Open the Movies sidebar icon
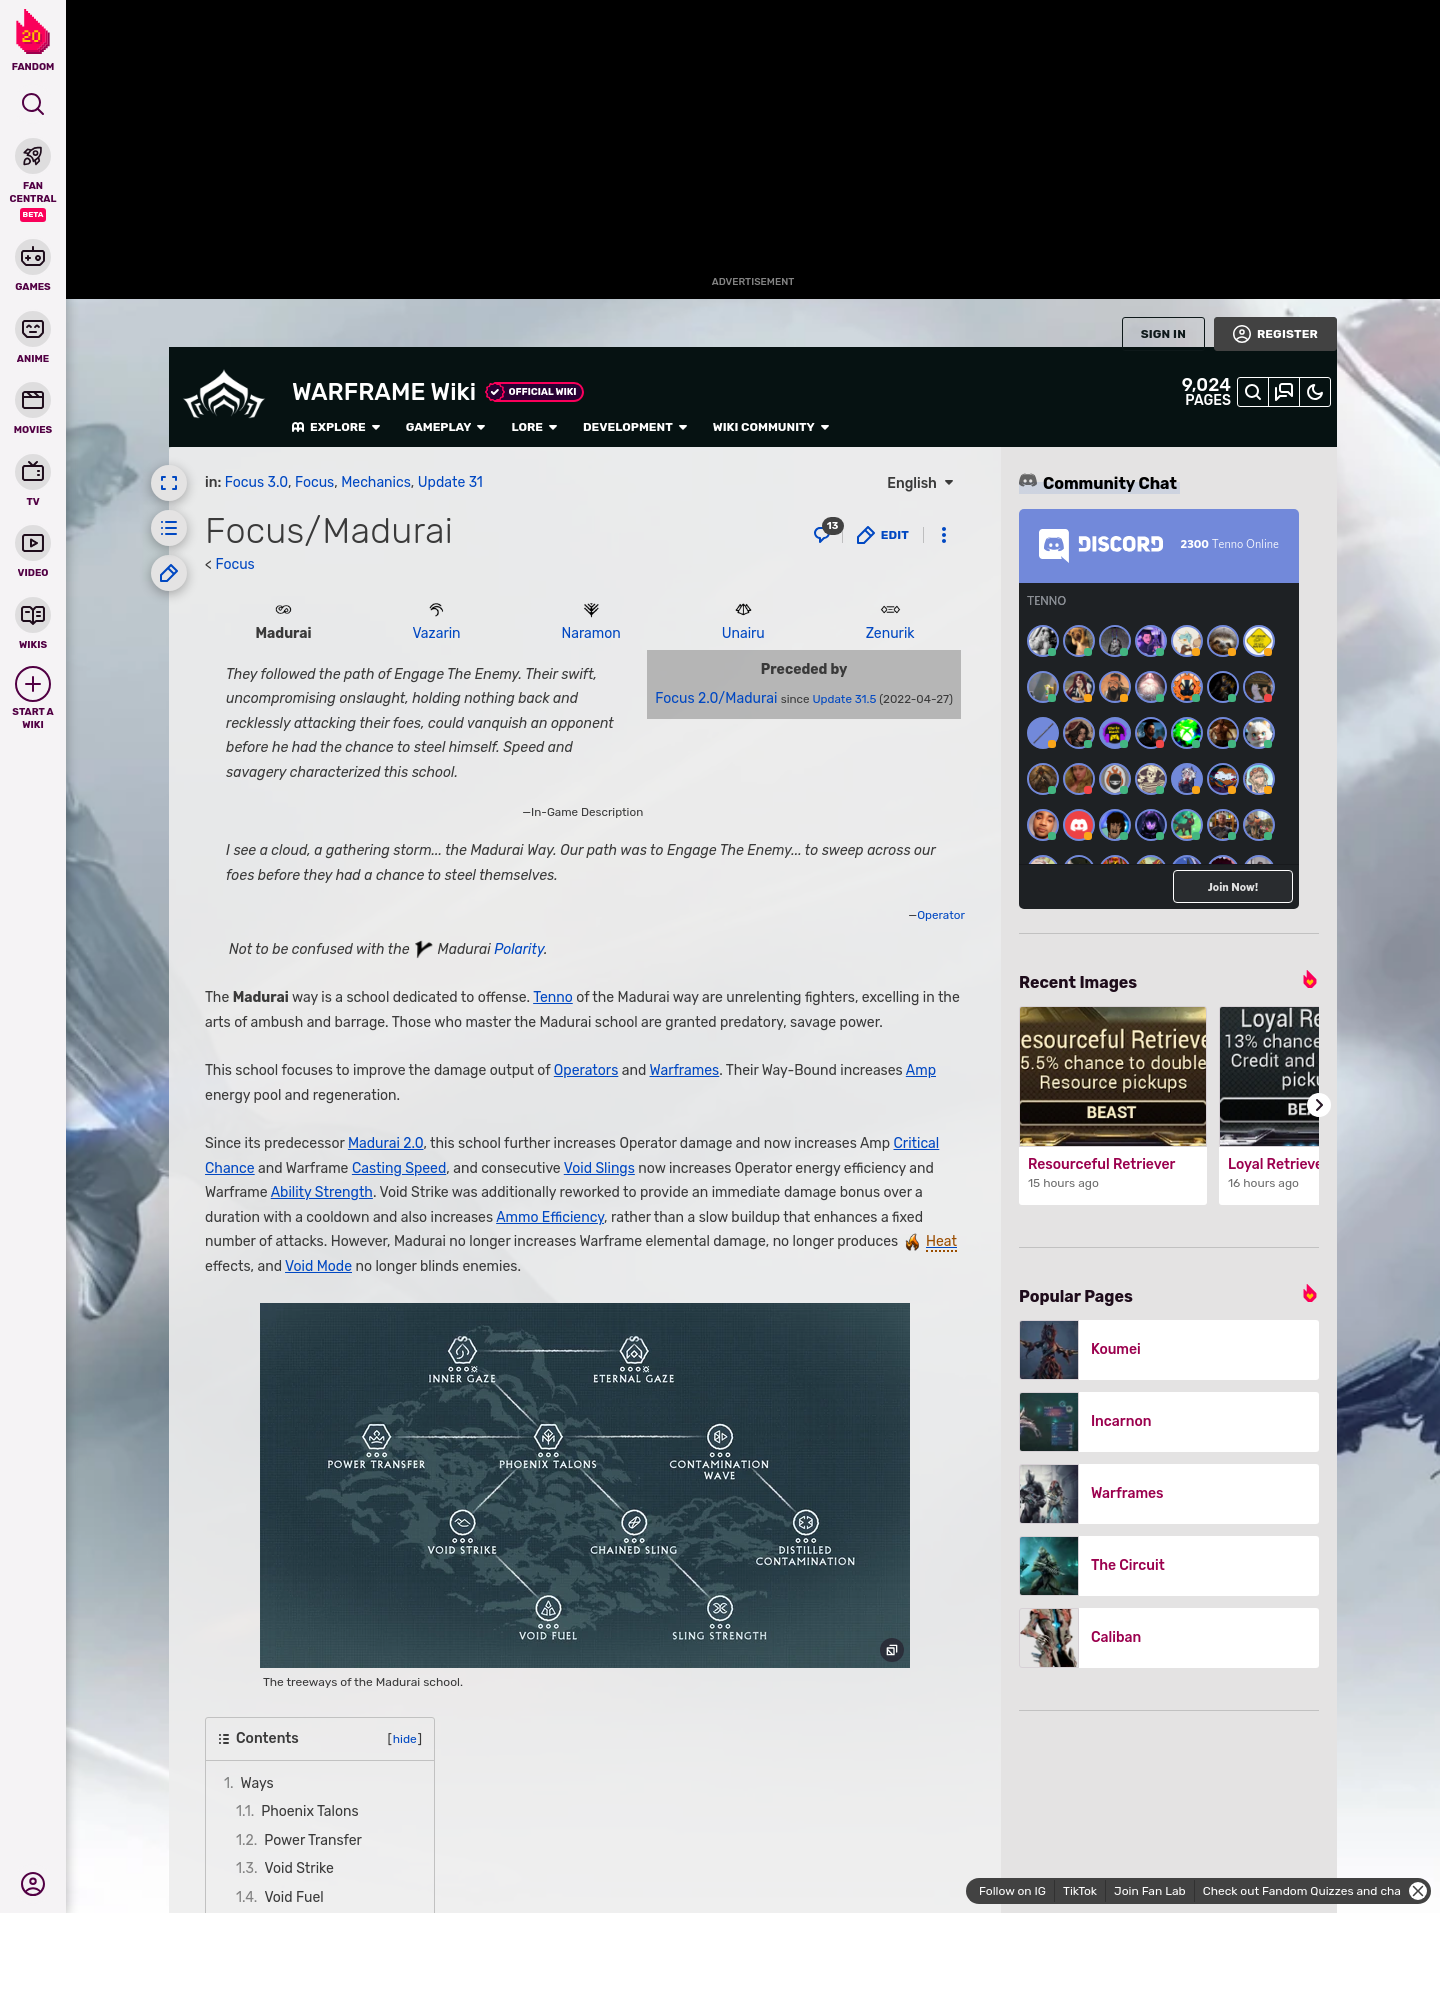1440x2000 pixels. click(x=33, y=400)
